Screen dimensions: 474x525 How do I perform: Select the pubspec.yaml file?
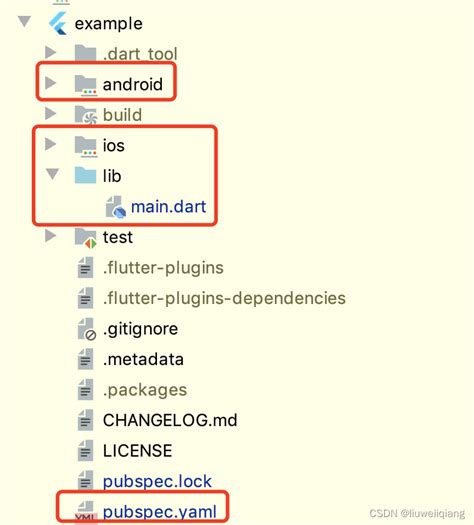(160, 512)
